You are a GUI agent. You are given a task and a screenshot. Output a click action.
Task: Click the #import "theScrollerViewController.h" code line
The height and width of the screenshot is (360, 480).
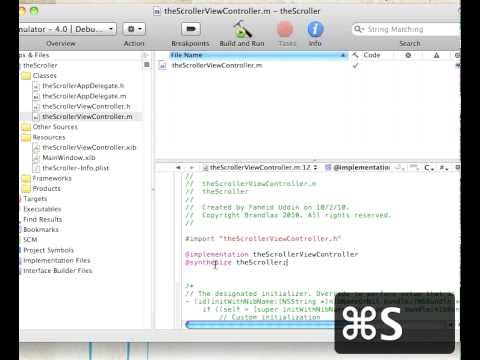click(263, 239)
